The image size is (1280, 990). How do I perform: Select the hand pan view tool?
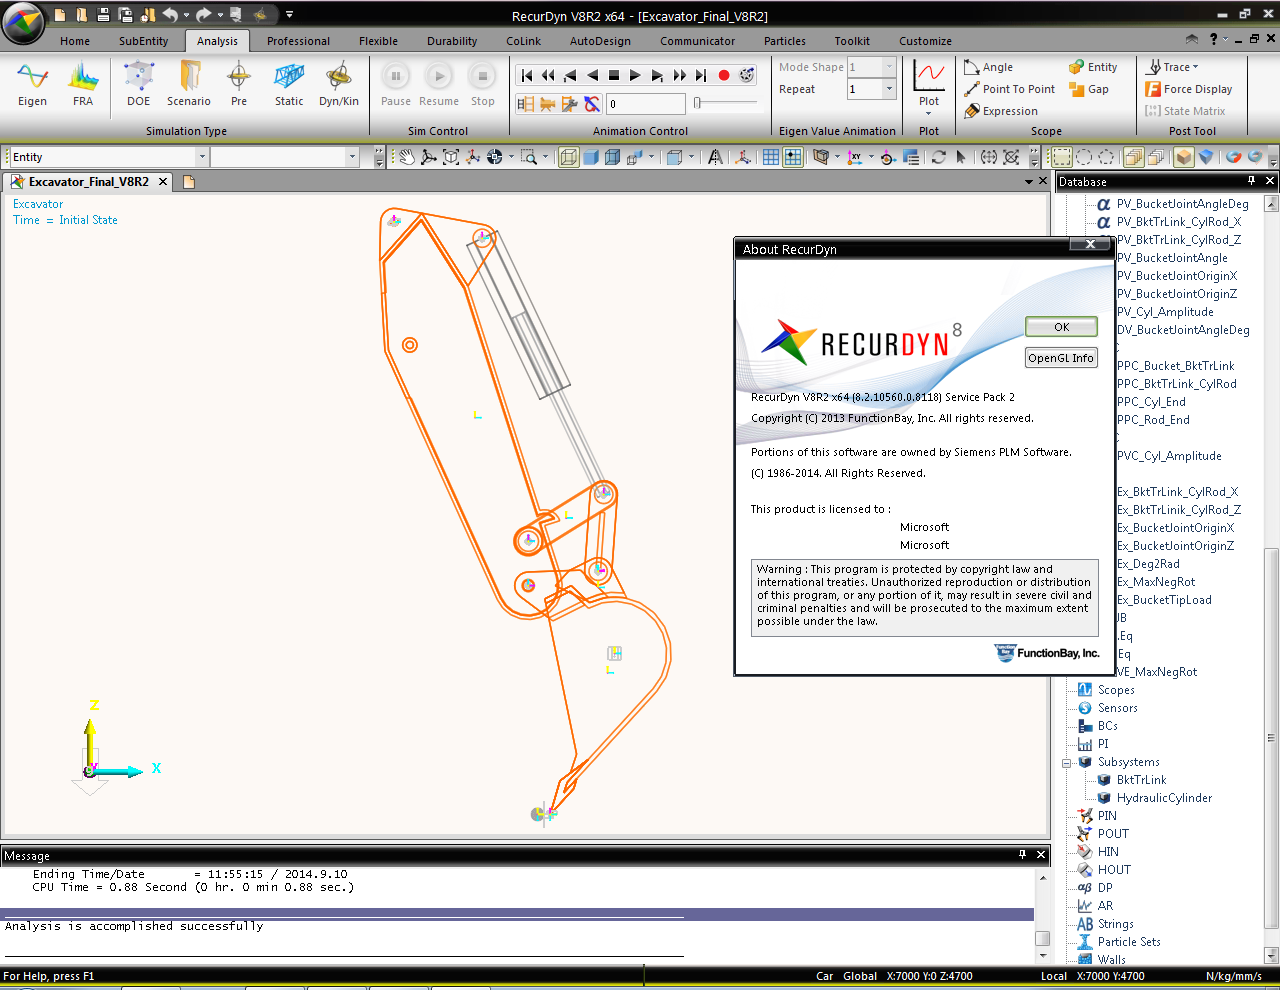pyautogui.click(x=407, y=157)
